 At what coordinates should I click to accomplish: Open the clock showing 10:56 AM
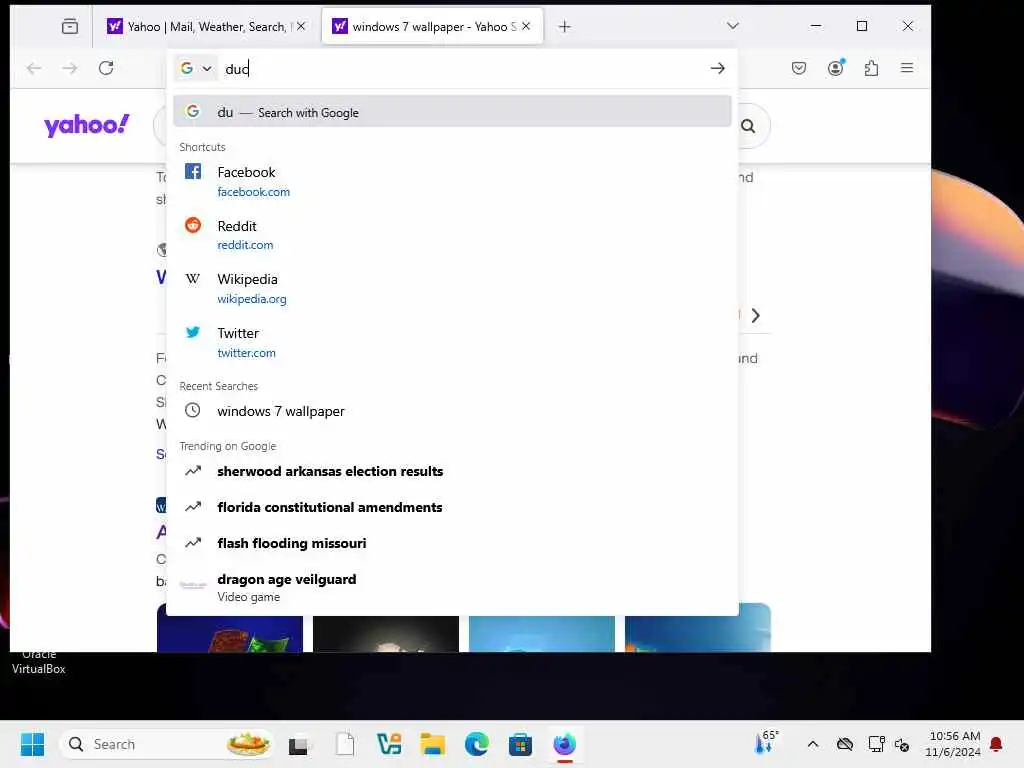coord(953,744)
